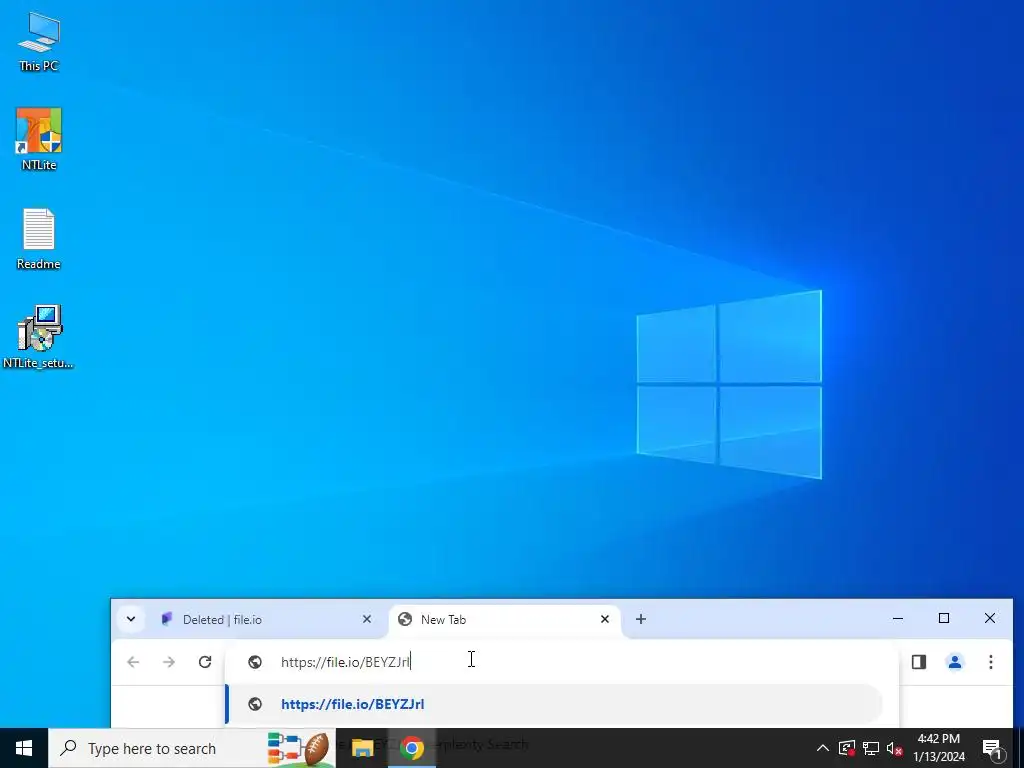The height and width of the screenshot is (768, 1024).
Task: Close the New Tab tab
Action: [x=605, y=619]
